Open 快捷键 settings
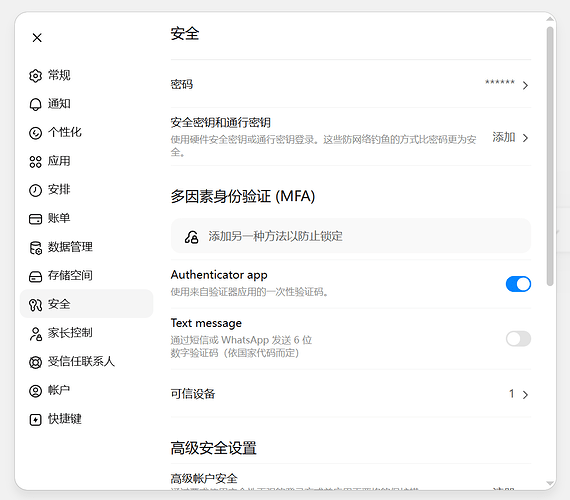 (x=87, y=420)
